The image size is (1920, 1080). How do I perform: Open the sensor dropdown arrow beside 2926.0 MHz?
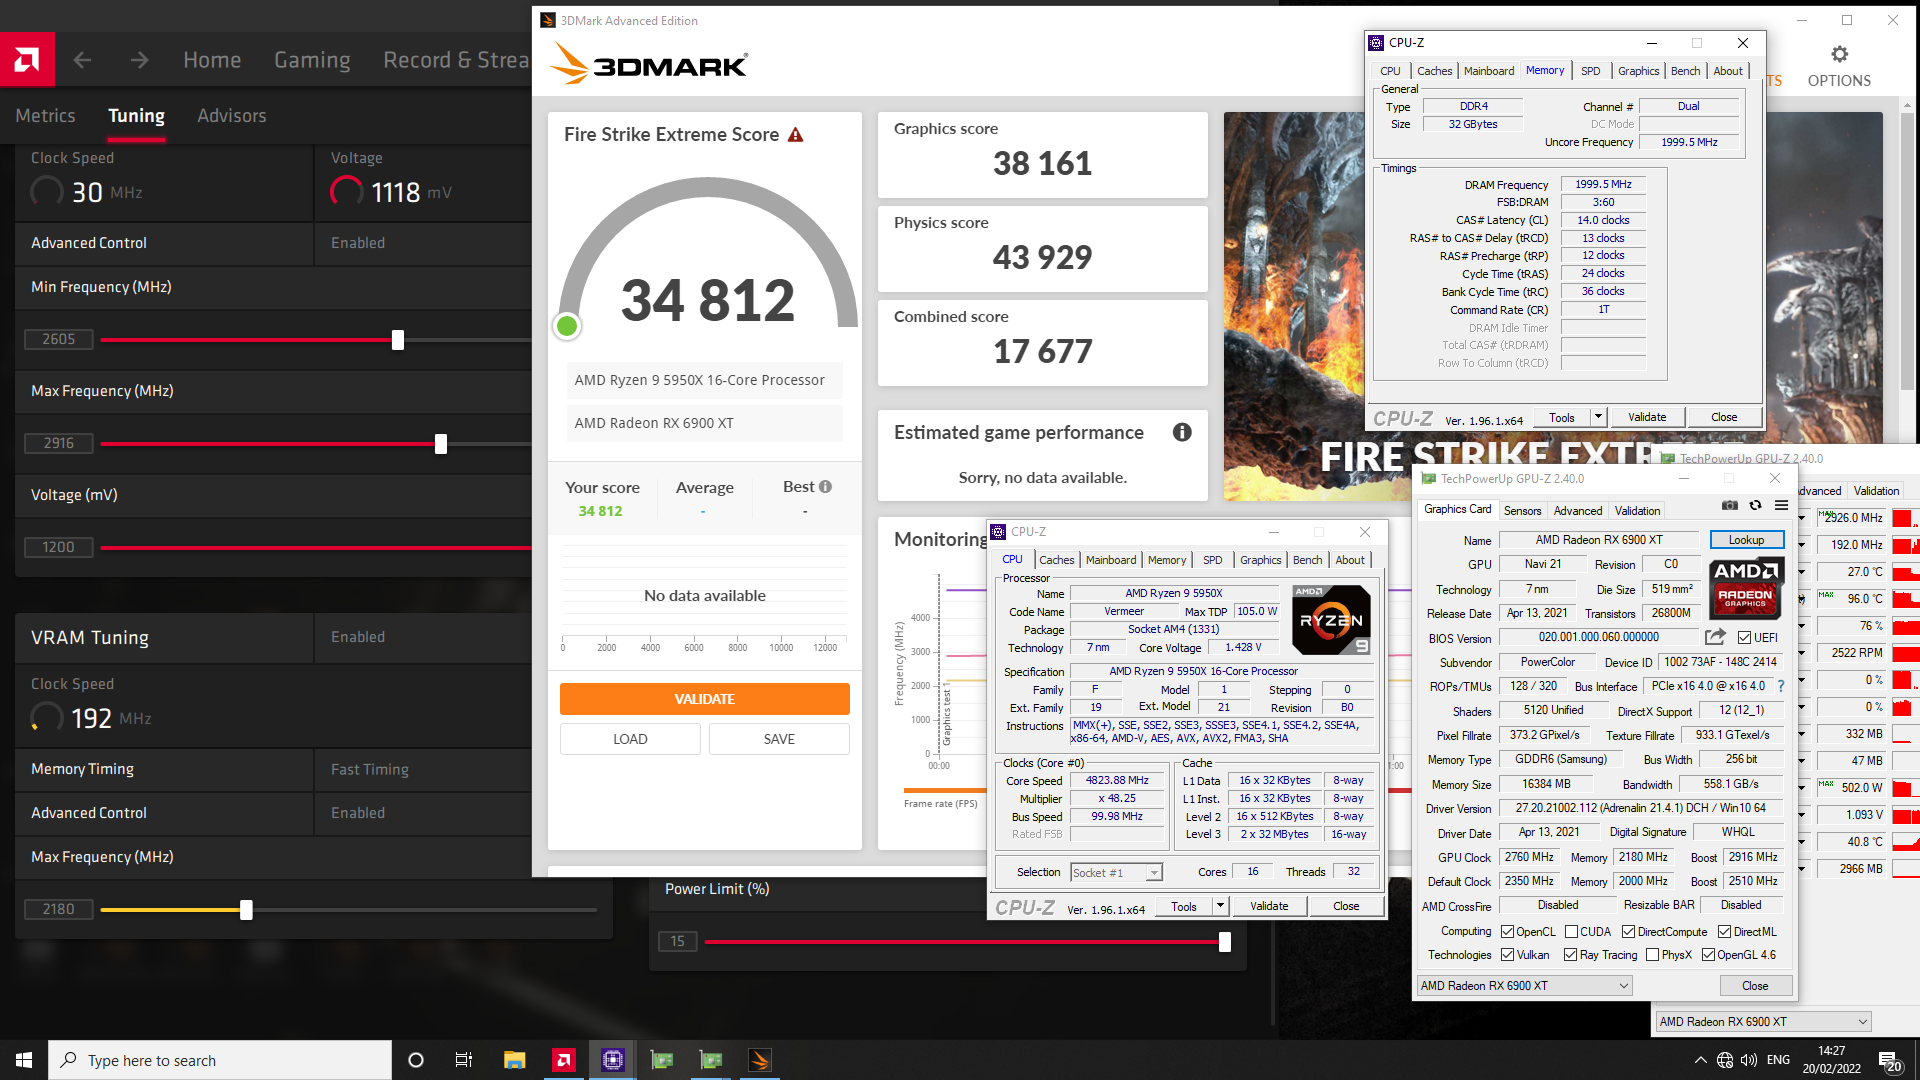1802,518
